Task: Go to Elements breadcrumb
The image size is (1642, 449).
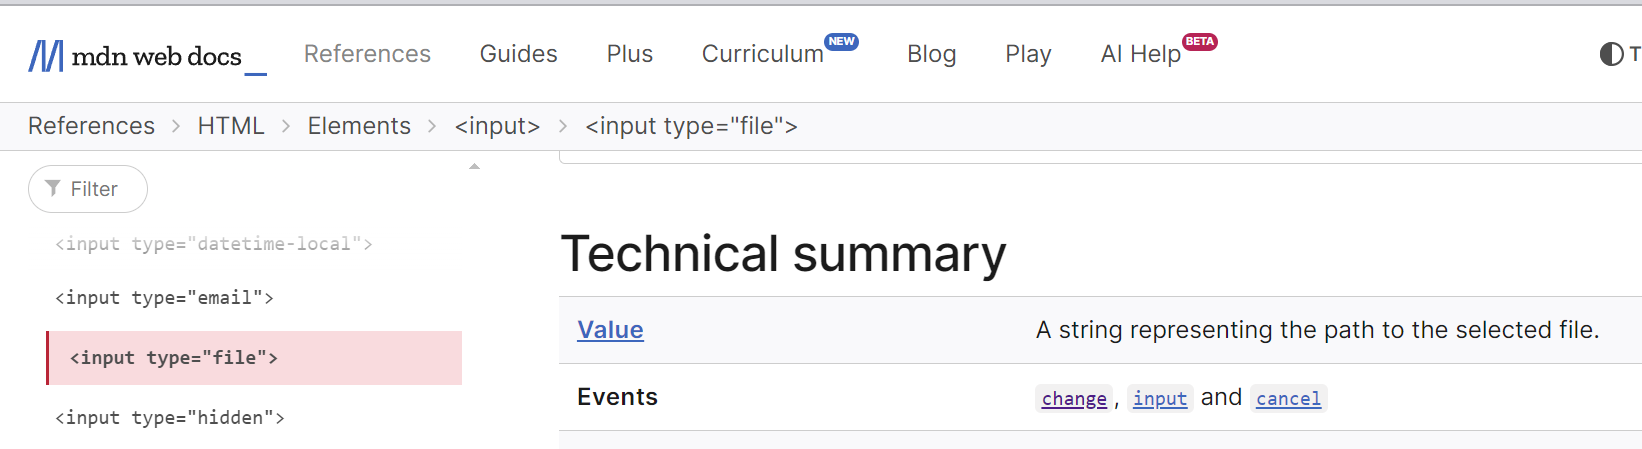Action: pos(359,126)
